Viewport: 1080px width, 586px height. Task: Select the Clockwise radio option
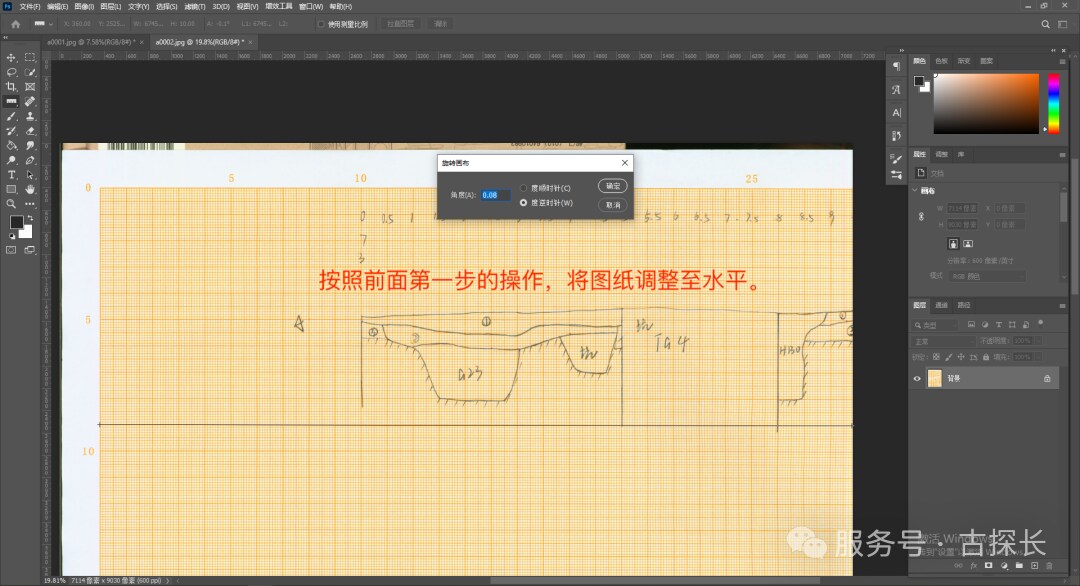(x=523, y=188)
